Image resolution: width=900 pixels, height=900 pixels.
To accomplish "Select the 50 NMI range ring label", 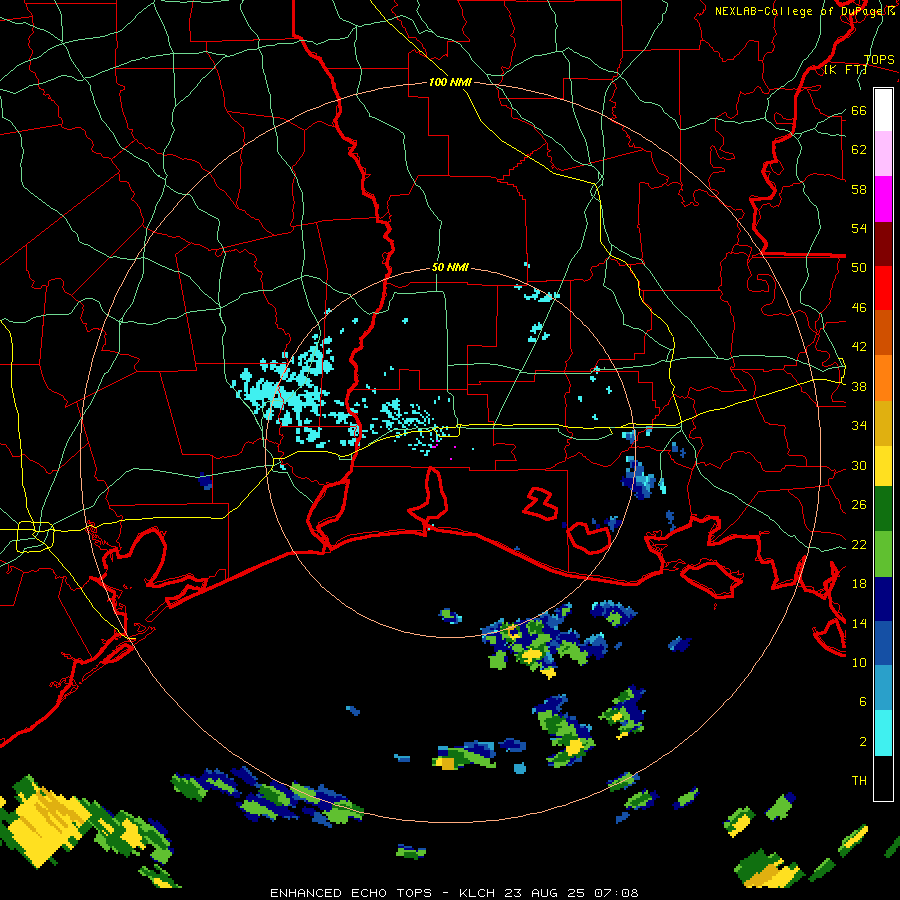I will tap(451, 267).
